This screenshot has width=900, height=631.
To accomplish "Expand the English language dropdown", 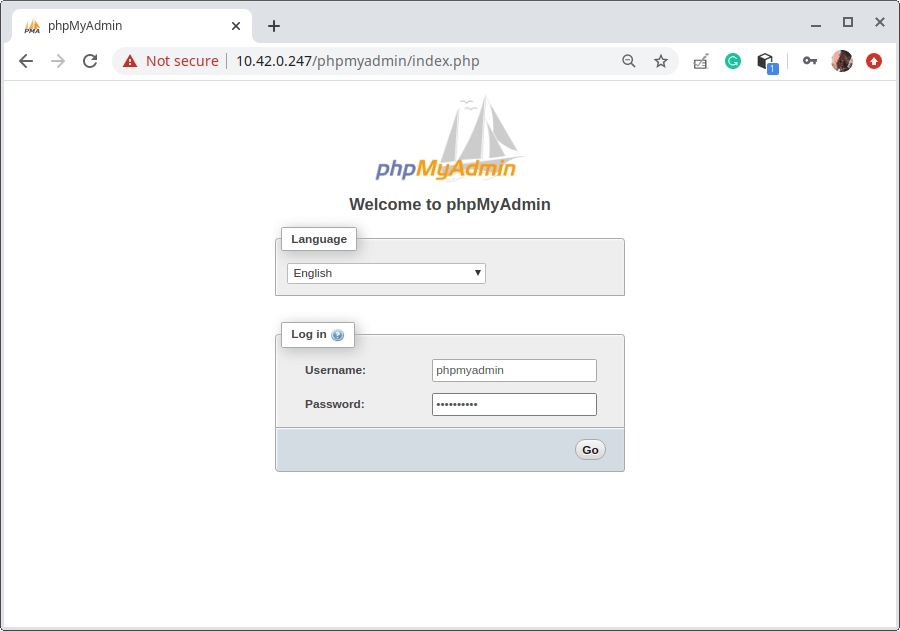I will click(x=386, y=273).
